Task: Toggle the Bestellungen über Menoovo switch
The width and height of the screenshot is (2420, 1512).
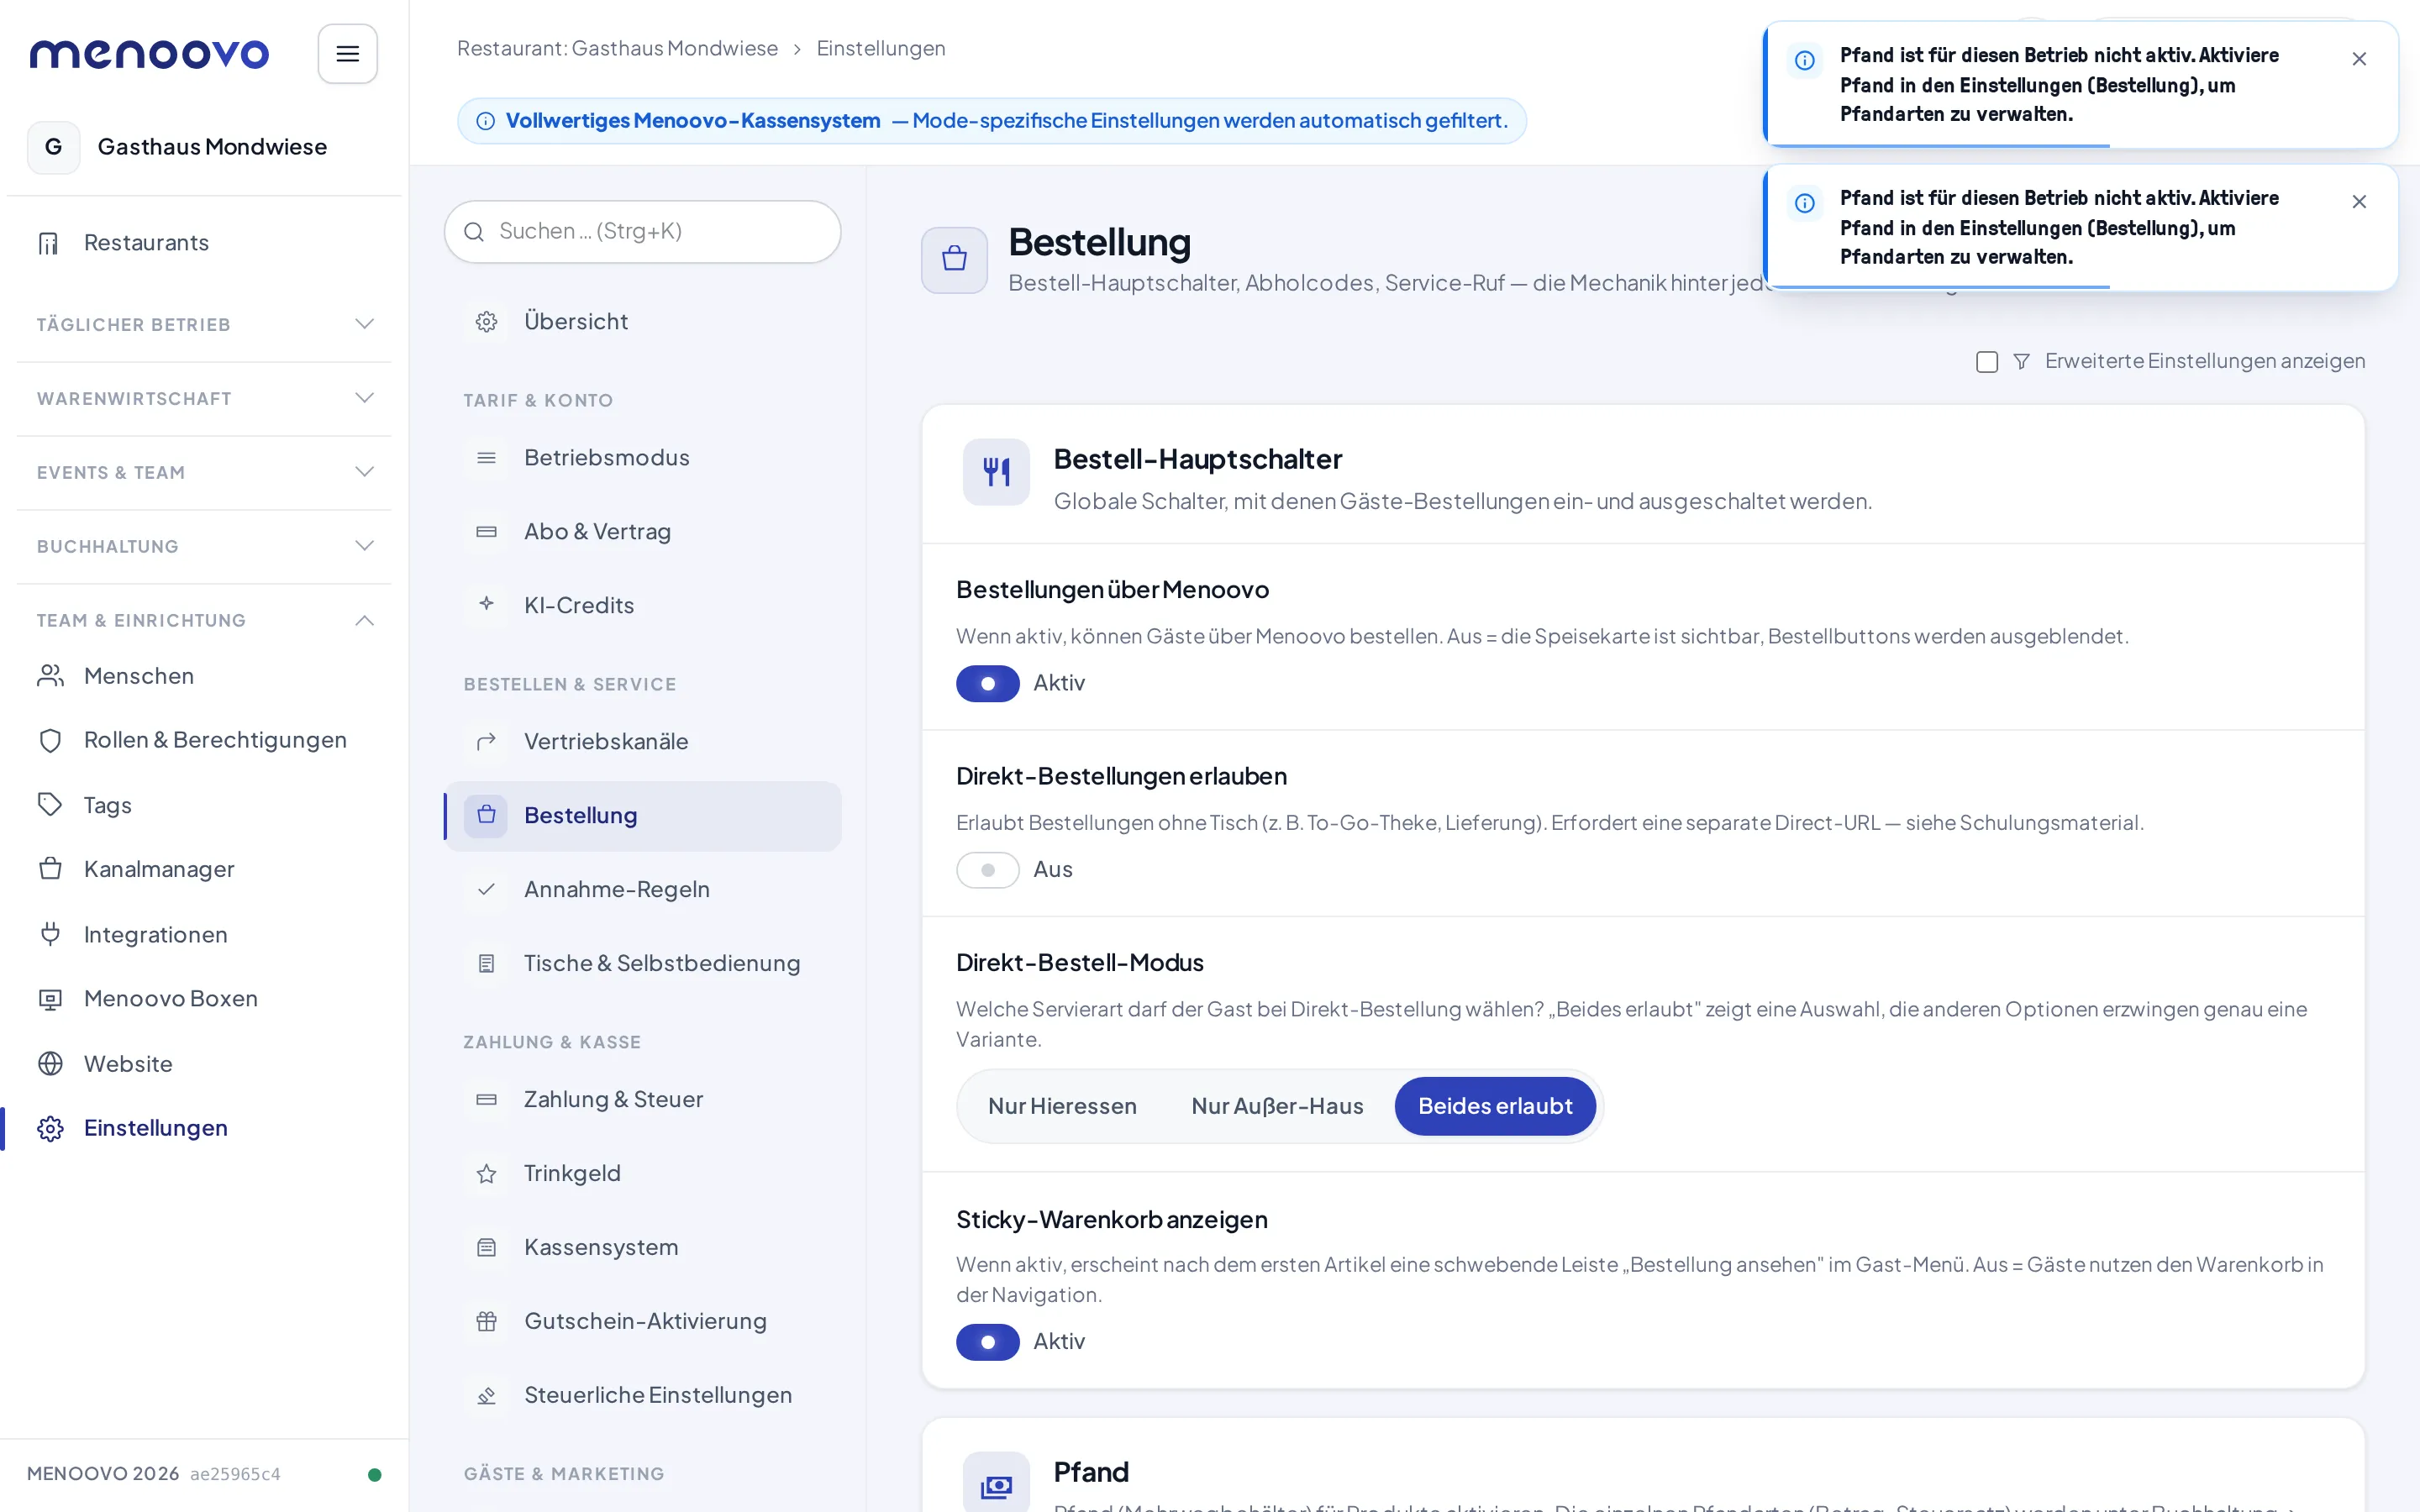Action: pyautogui.click(x=987, y=683)
